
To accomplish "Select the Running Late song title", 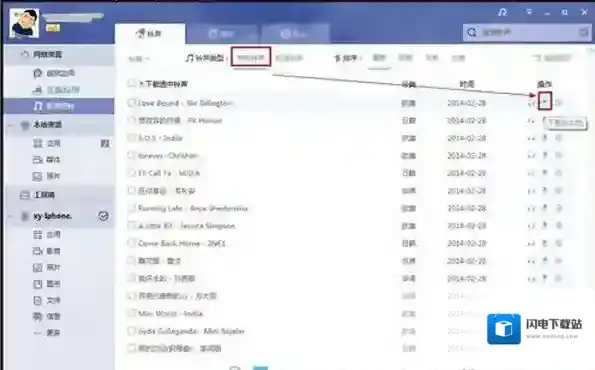I will click(193, 208).
